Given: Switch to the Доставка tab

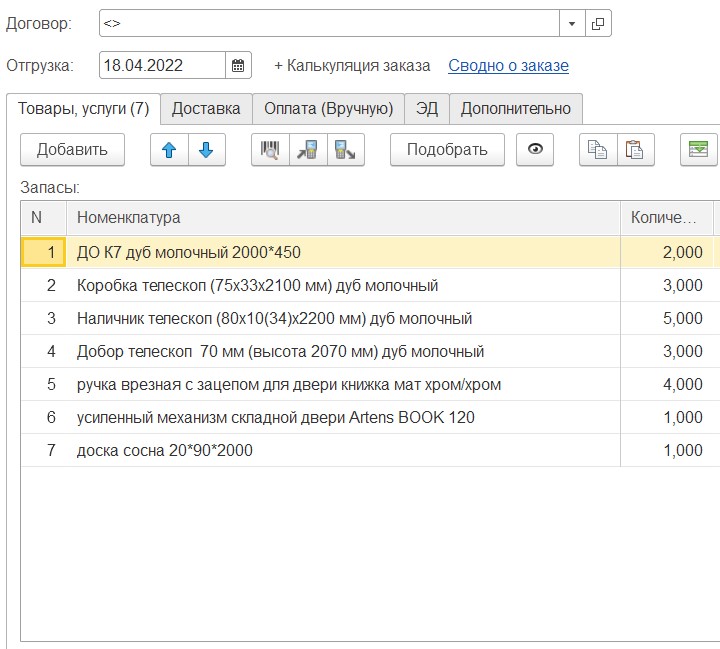Looking at the screenshot, I should click(206, 109).
